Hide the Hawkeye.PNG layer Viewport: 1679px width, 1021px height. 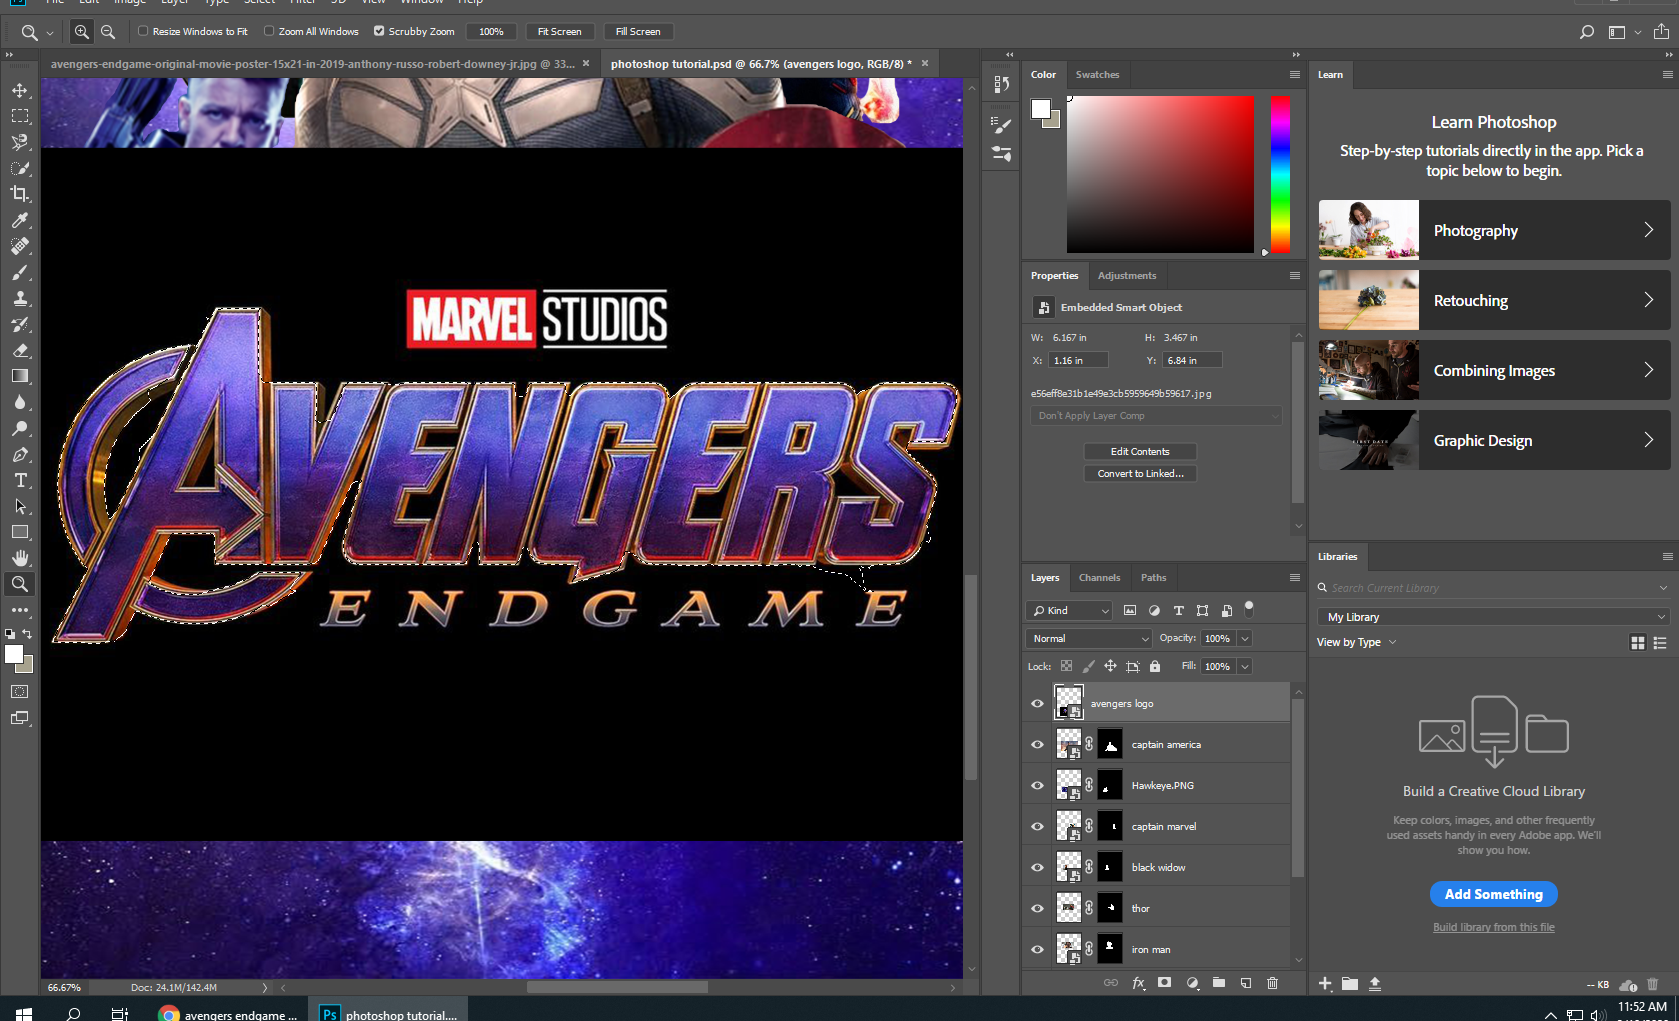point(1037,786)
